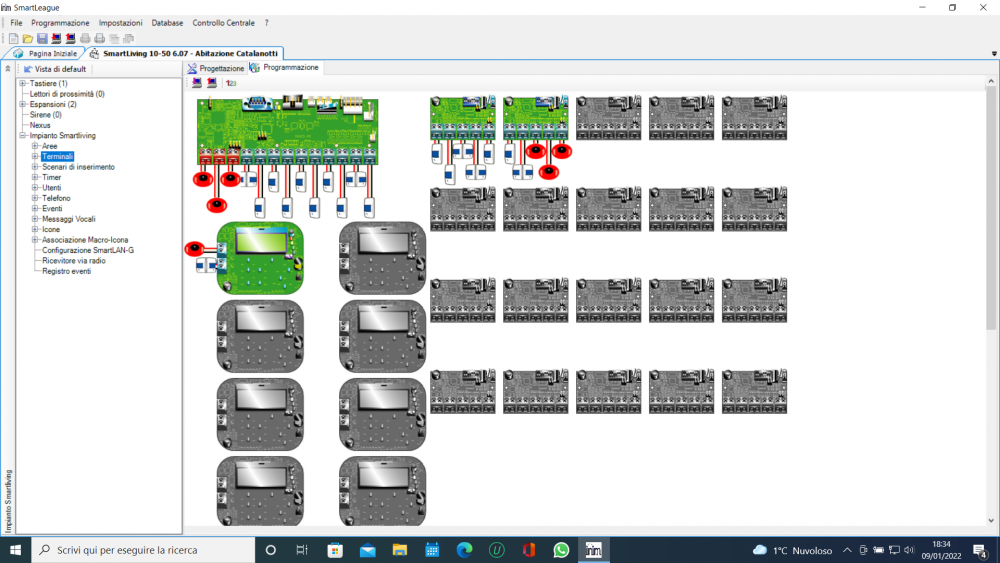Select the active green keypad with LCD
The height and width of the screenshot is (563, 1000).
pos(260,257)
